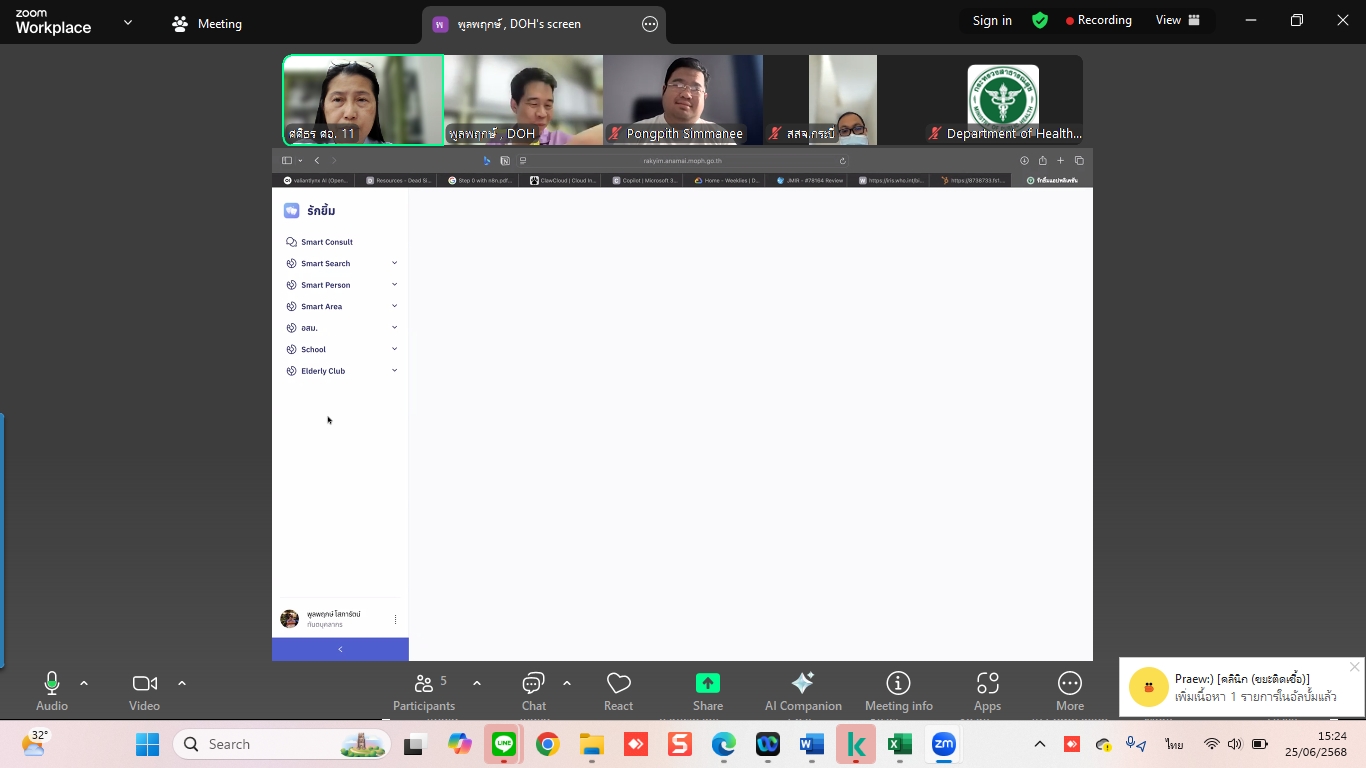Expand the Smart Search menu chevron
Viewport: 1366px width, 768px height.
pyautogui.click(x=394, y=263)
